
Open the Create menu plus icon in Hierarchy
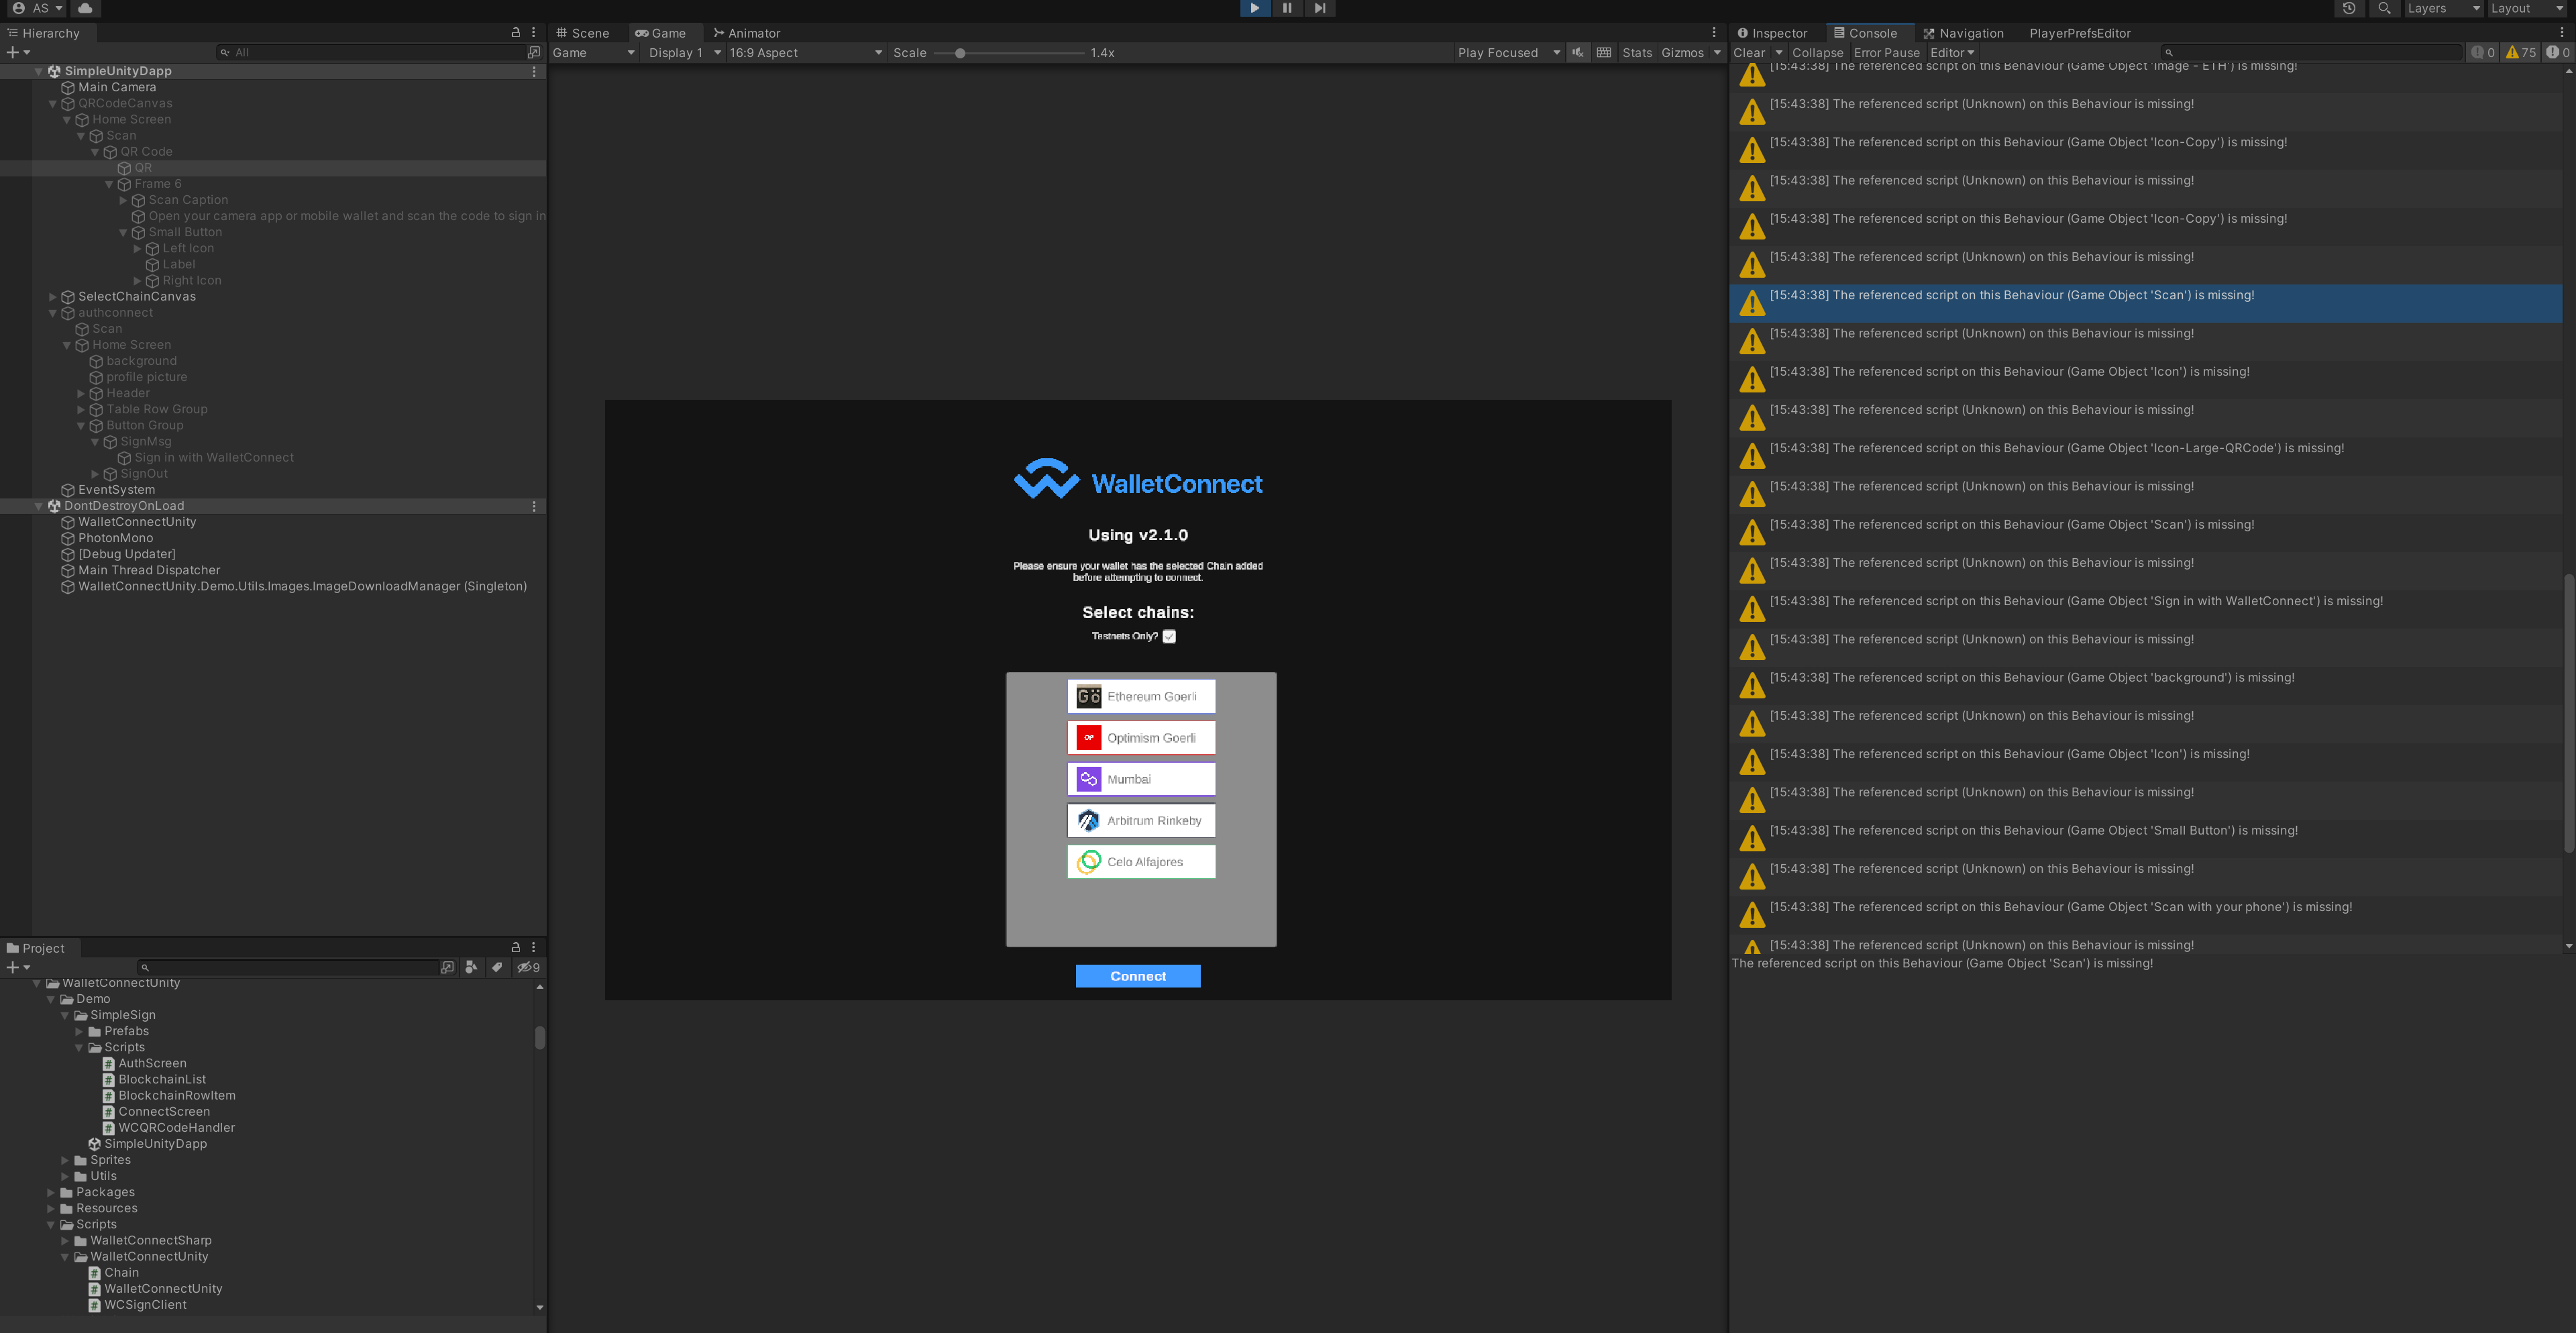(x=12, y=52)
